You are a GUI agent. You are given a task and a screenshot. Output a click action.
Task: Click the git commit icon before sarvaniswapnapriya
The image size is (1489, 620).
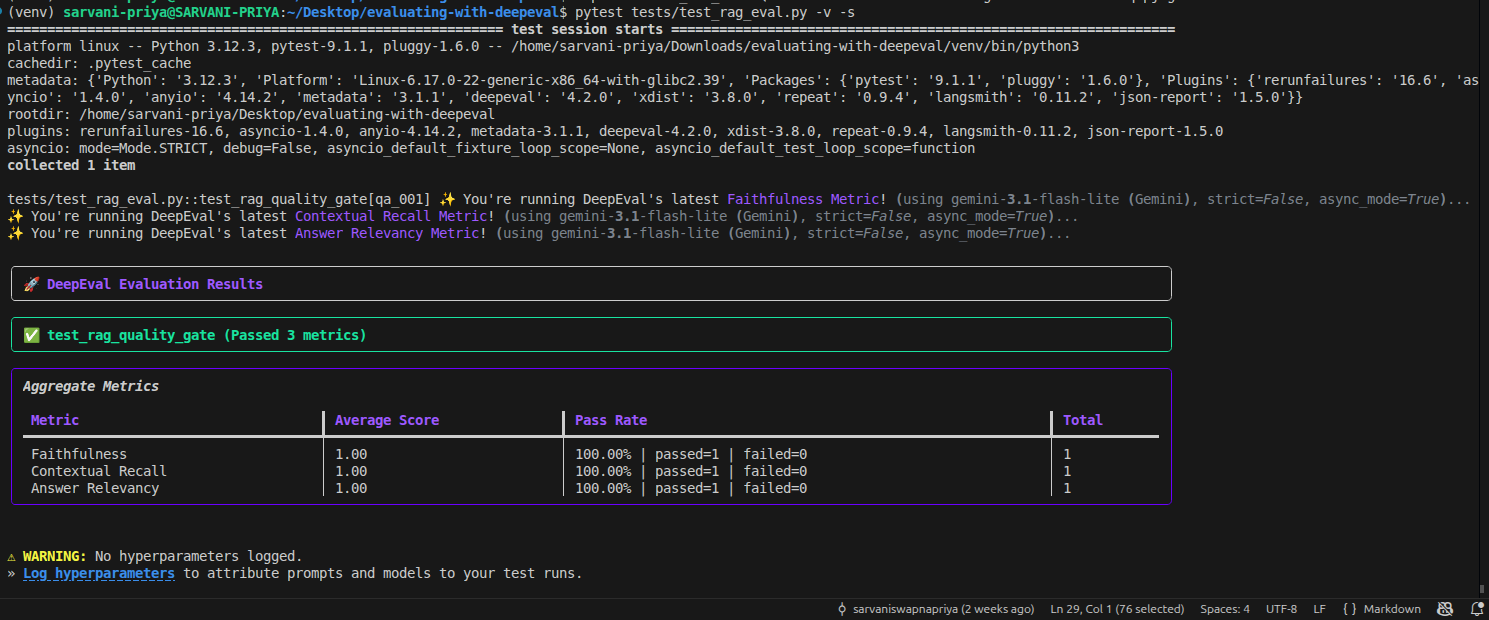[x=842, y=609]
